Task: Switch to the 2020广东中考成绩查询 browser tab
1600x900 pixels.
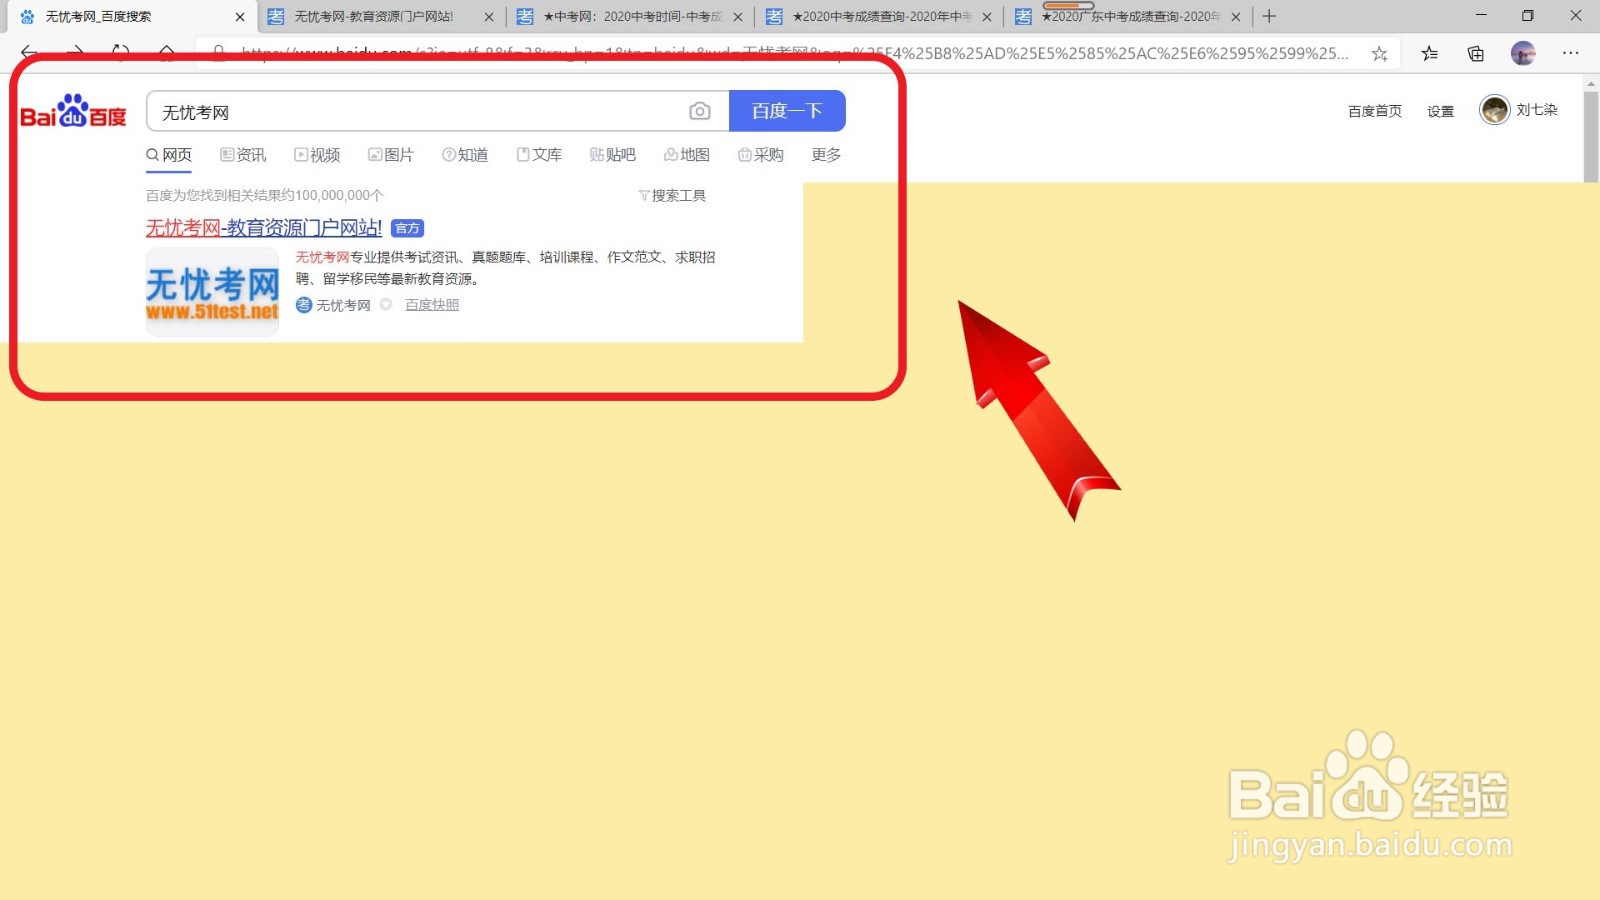Action: (x=1128, y=17)
